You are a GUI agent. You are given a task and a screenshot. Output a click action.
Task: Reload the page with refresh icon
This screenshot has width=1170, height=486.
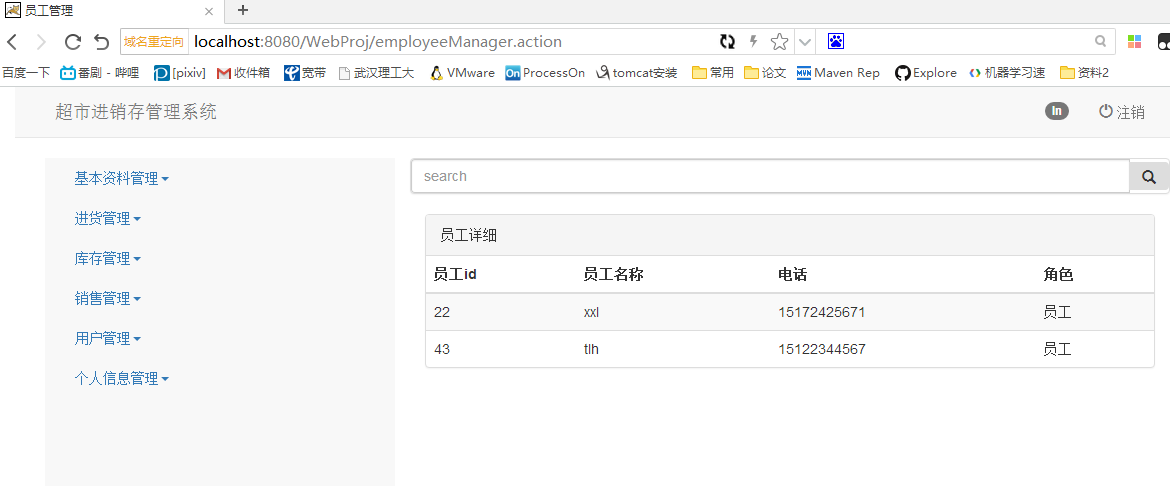pyautogui.click(x=73, y=42)
